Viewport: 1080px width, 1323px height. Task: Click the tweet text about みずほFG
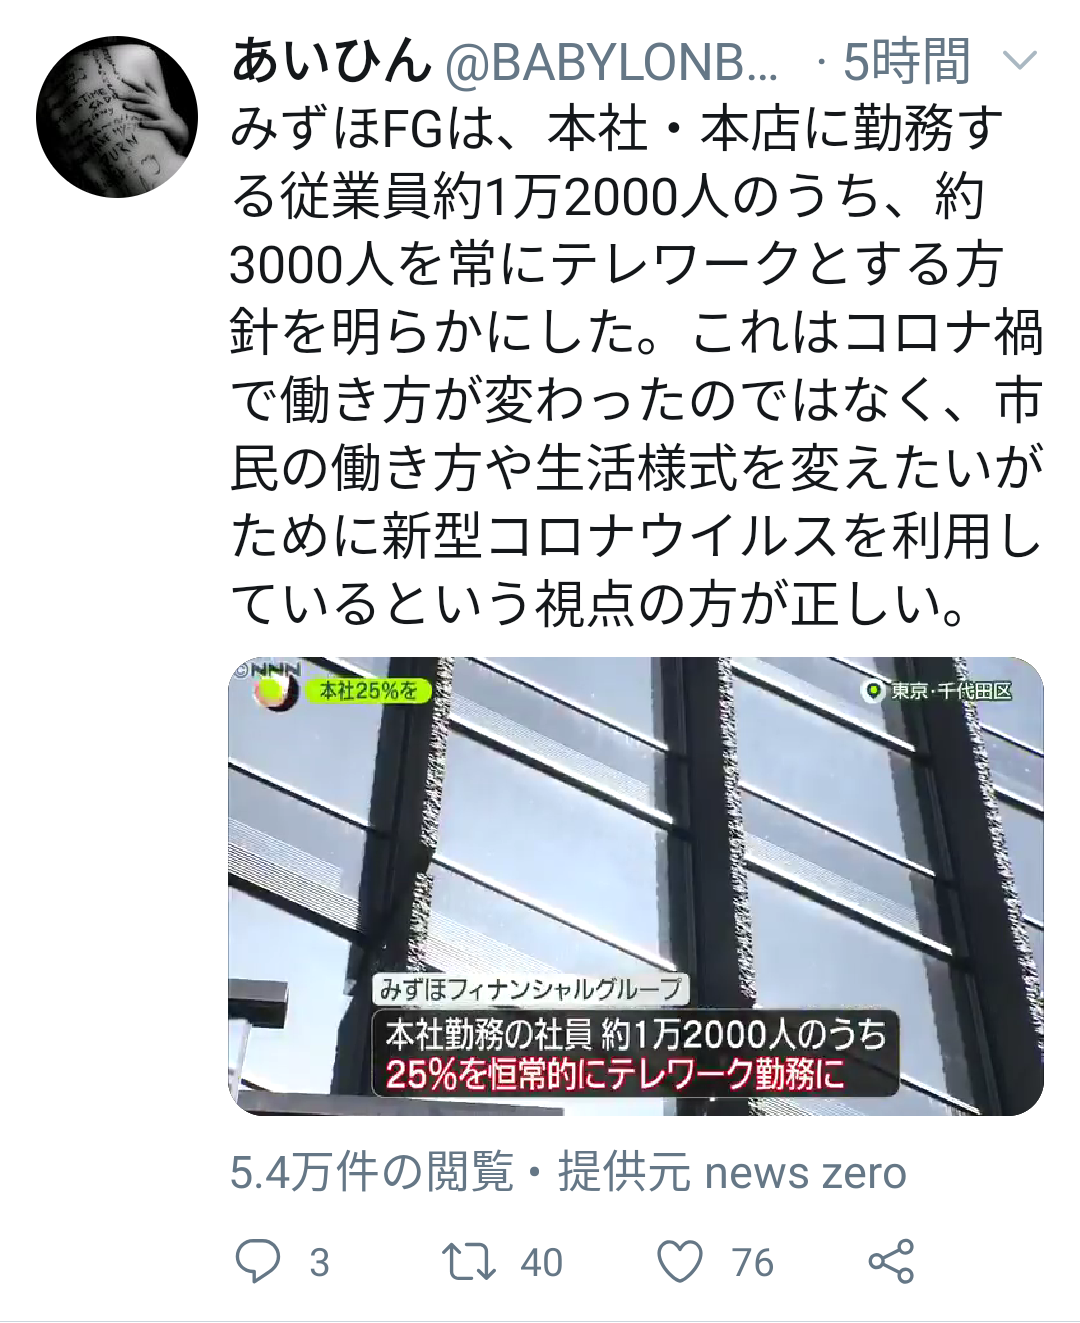point(636,366)
